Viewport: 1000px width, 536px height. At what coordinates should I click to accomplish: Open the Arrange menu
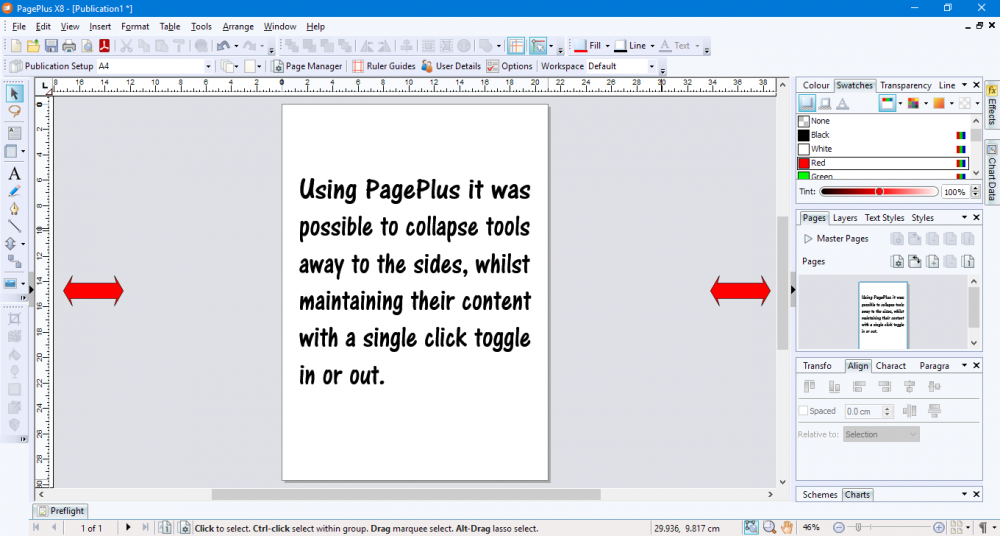tap(238, 26)
